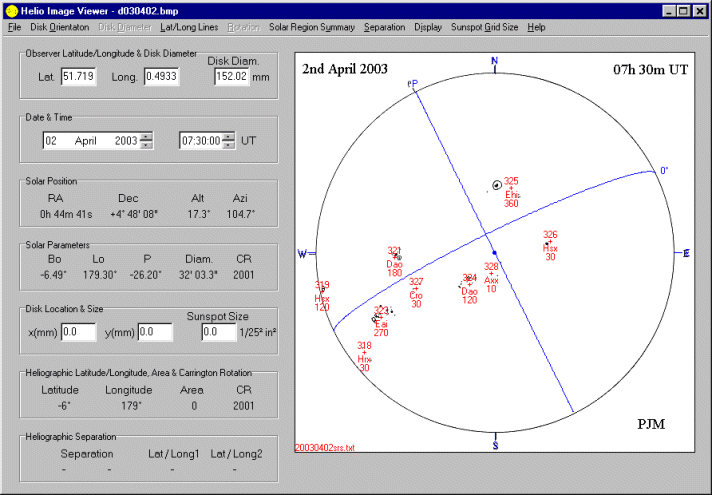712x495 pixels.
Task: Click the observer Latitude input field
Action: tap(78, 77)
